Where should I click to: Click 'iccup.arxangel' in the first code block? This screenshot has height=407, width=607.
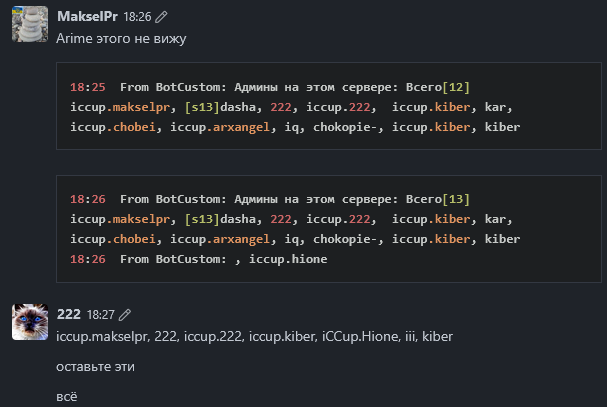(x=220, y=127)
